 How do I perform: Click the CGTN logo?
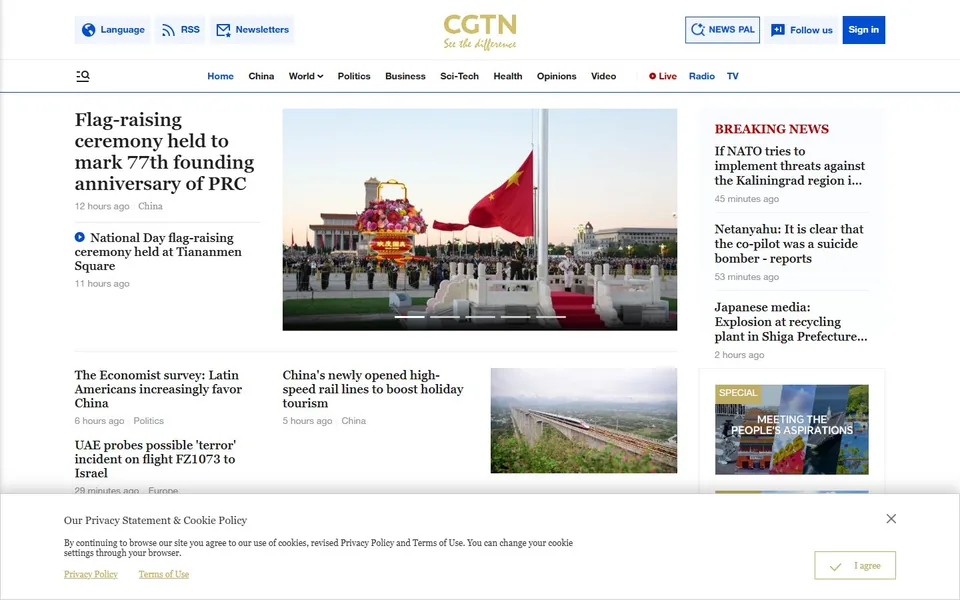tap(480, 32)
